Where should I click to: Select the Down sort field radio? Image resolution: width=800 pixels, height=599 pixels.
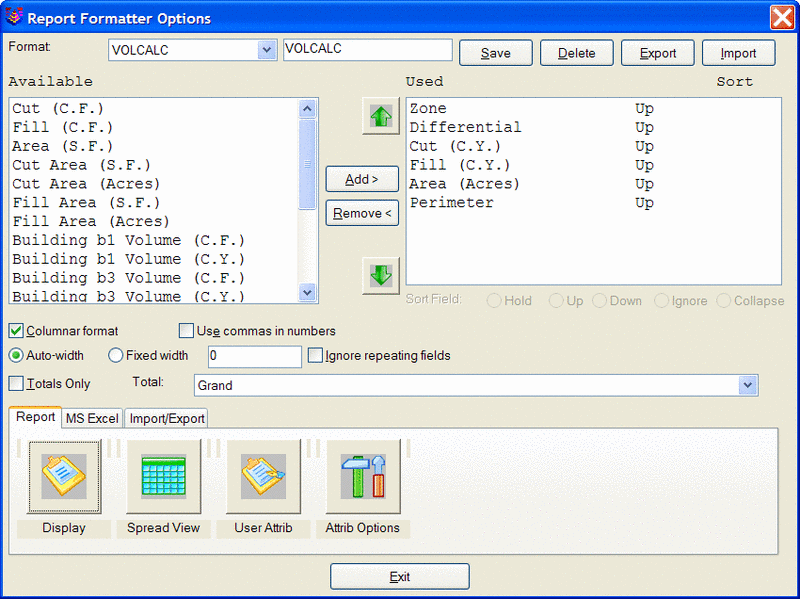click(599, 301)
